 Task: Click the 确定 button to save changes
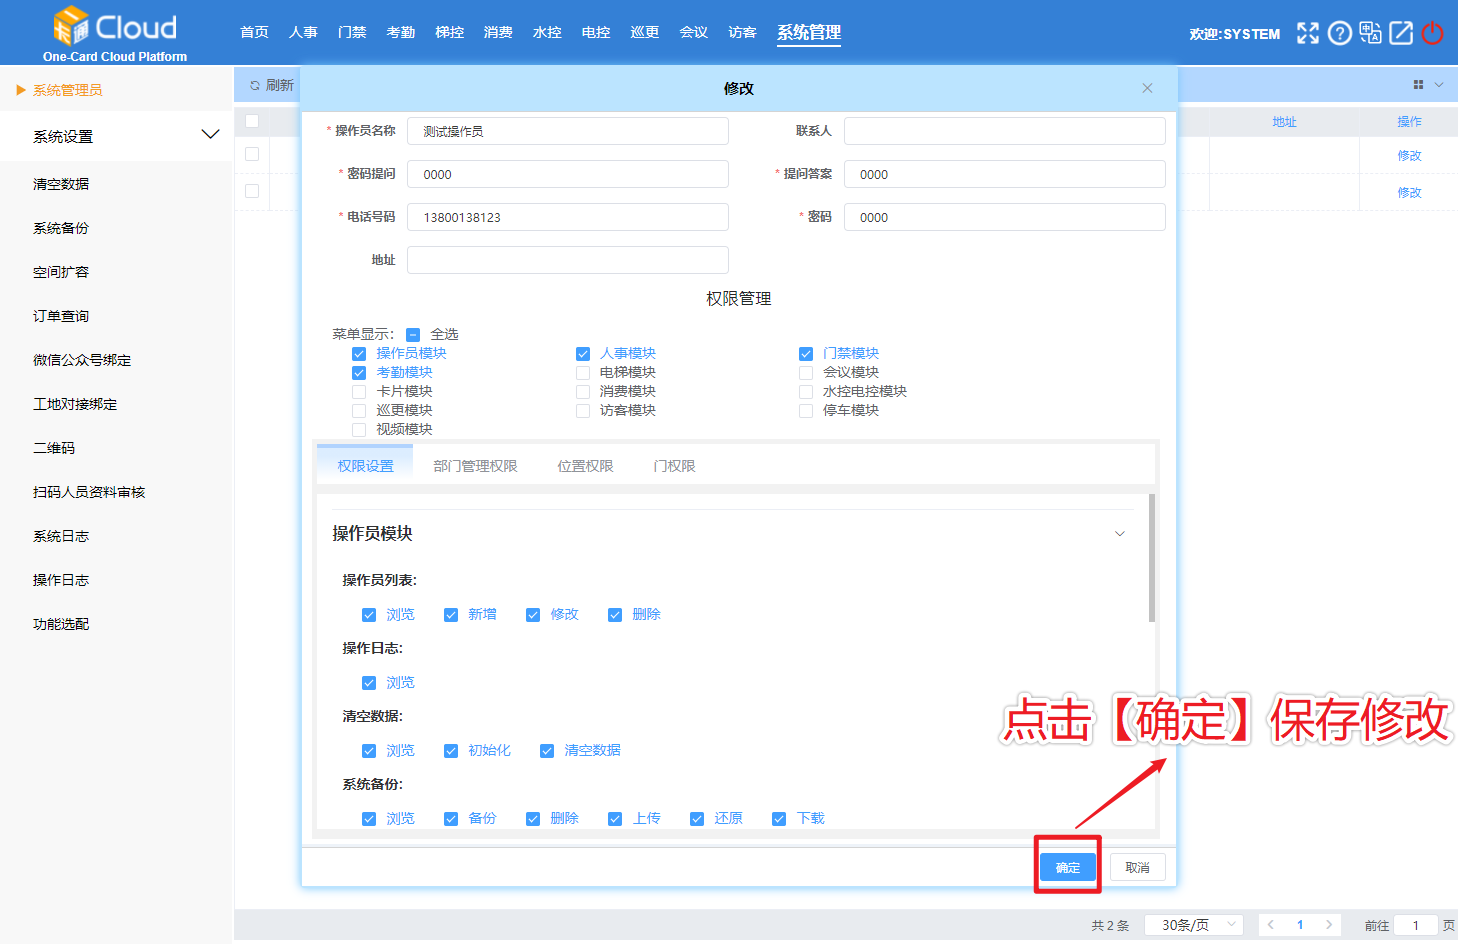[1068, 867]
